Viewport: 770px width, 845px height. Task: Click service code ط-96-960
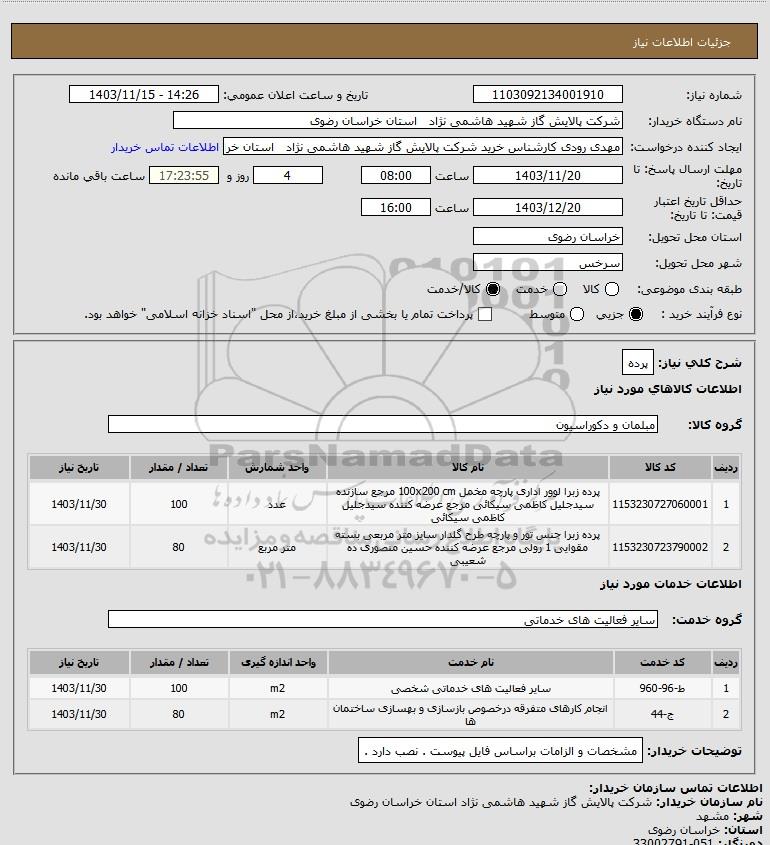662,688
